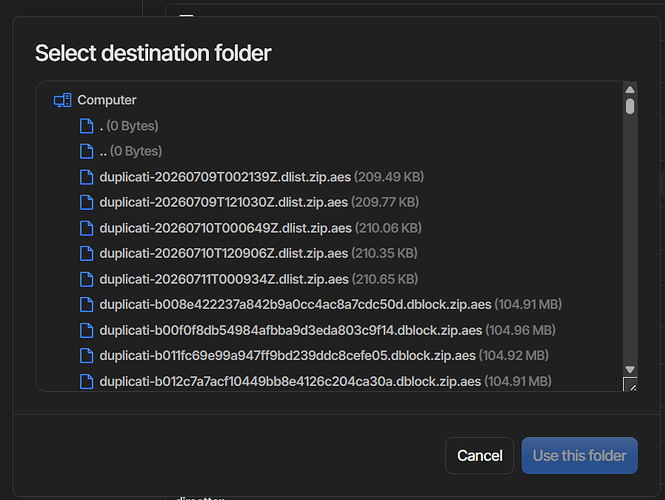Click file icon for duplicati-b011fc69e99a947ff9bd239ddc8cefe05 dblock
This screenshot has height=500, width=665.
[x=87, y=355]
